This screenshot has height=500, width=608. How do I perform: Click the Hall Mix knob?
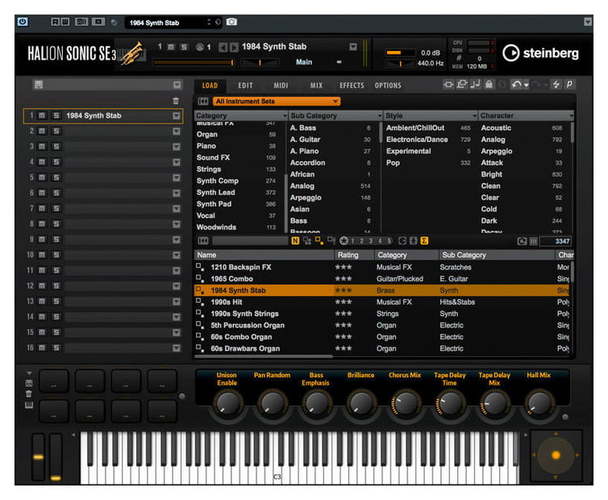(x=539, y=403)
